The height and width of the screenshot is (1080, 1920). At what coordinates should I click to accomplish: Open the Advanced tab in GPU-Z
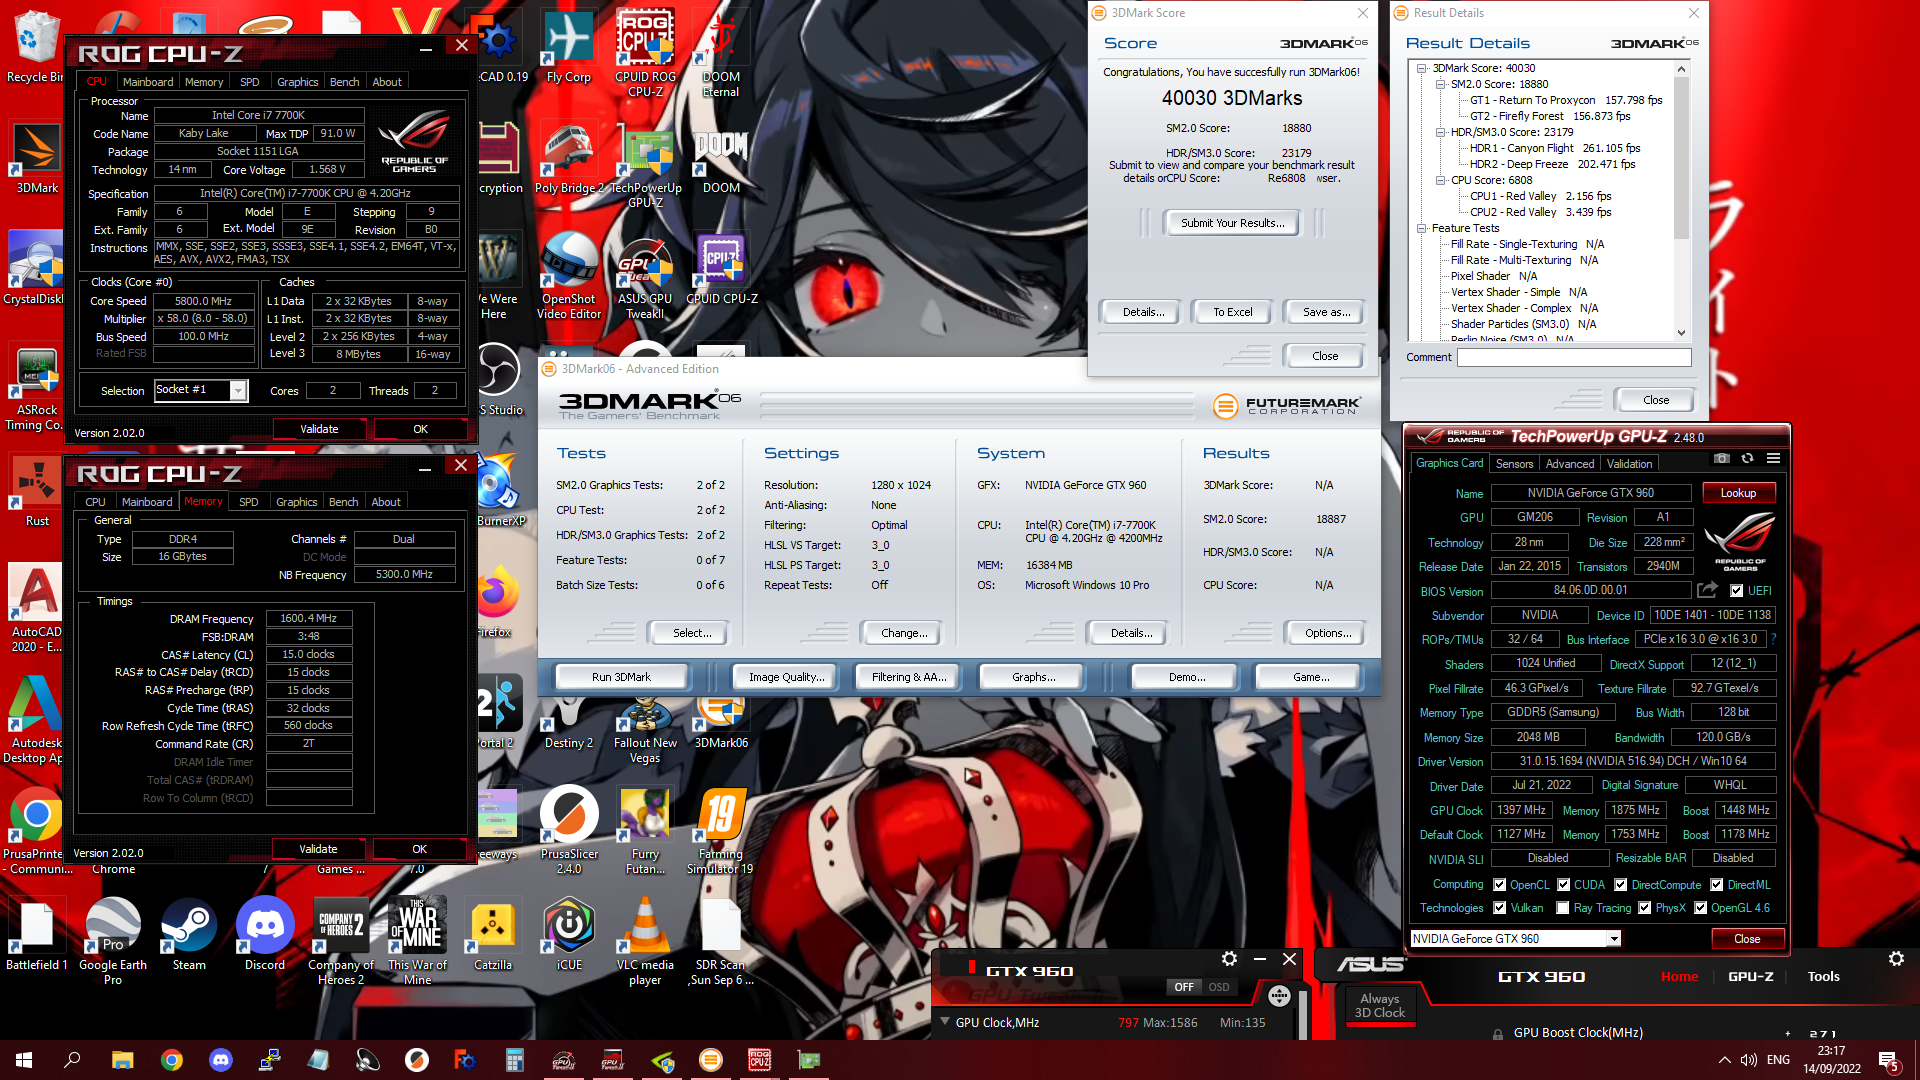coord(1570,464)
